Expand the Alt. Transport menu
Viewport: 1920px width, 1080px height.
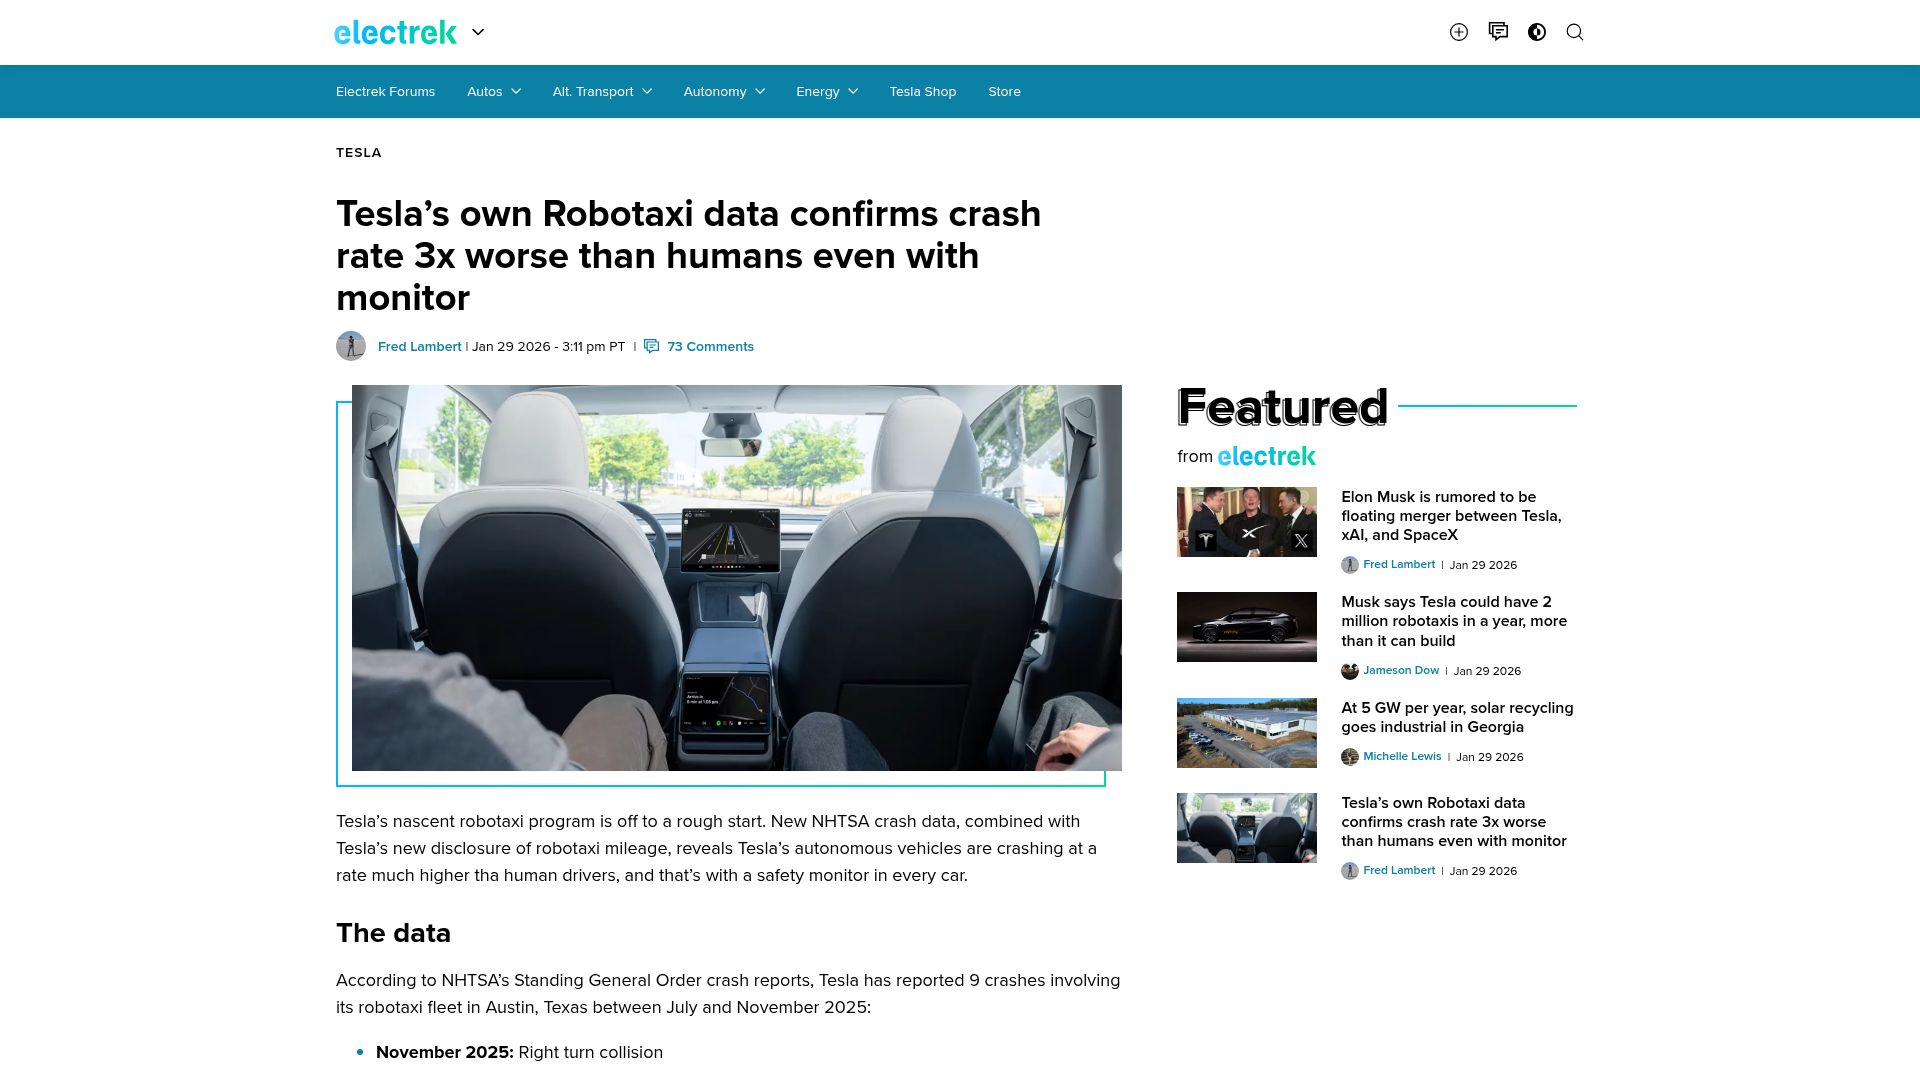602,91
